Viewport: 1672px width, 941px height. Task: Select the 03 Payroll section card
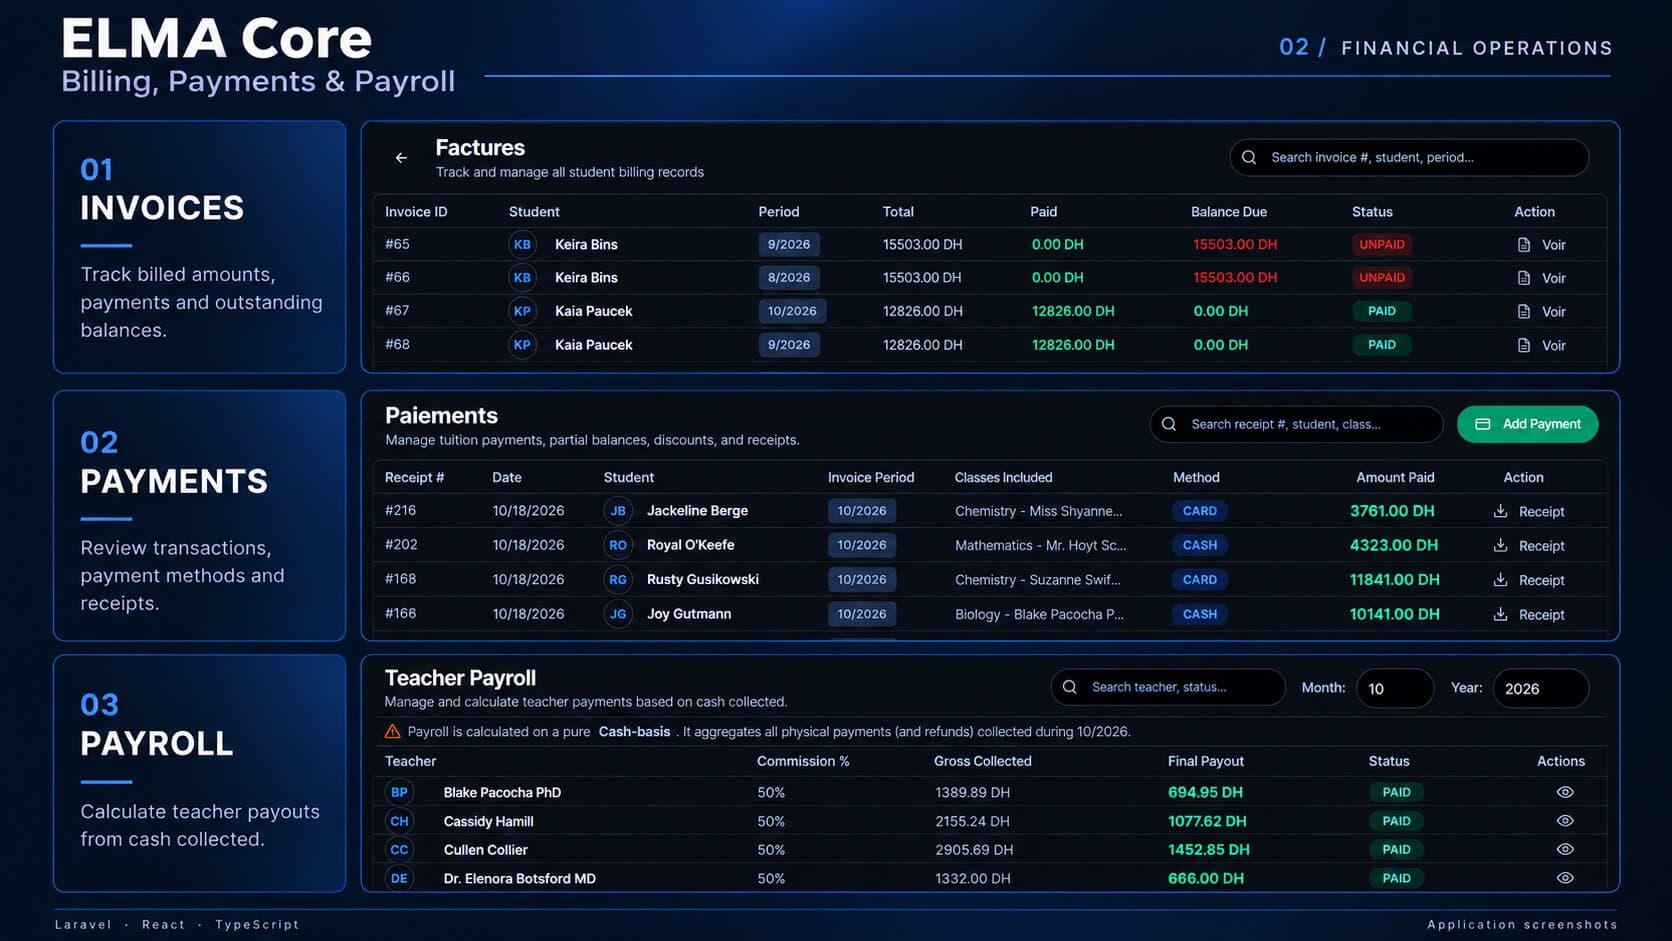point(199,773)
